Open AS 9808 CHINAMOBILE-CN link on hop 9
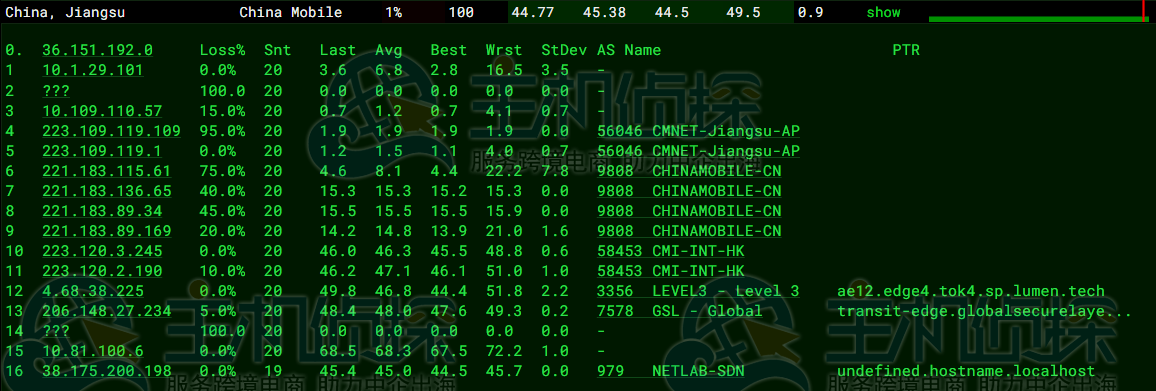Viewport: 1156px width, 391px height. [689, 231]
